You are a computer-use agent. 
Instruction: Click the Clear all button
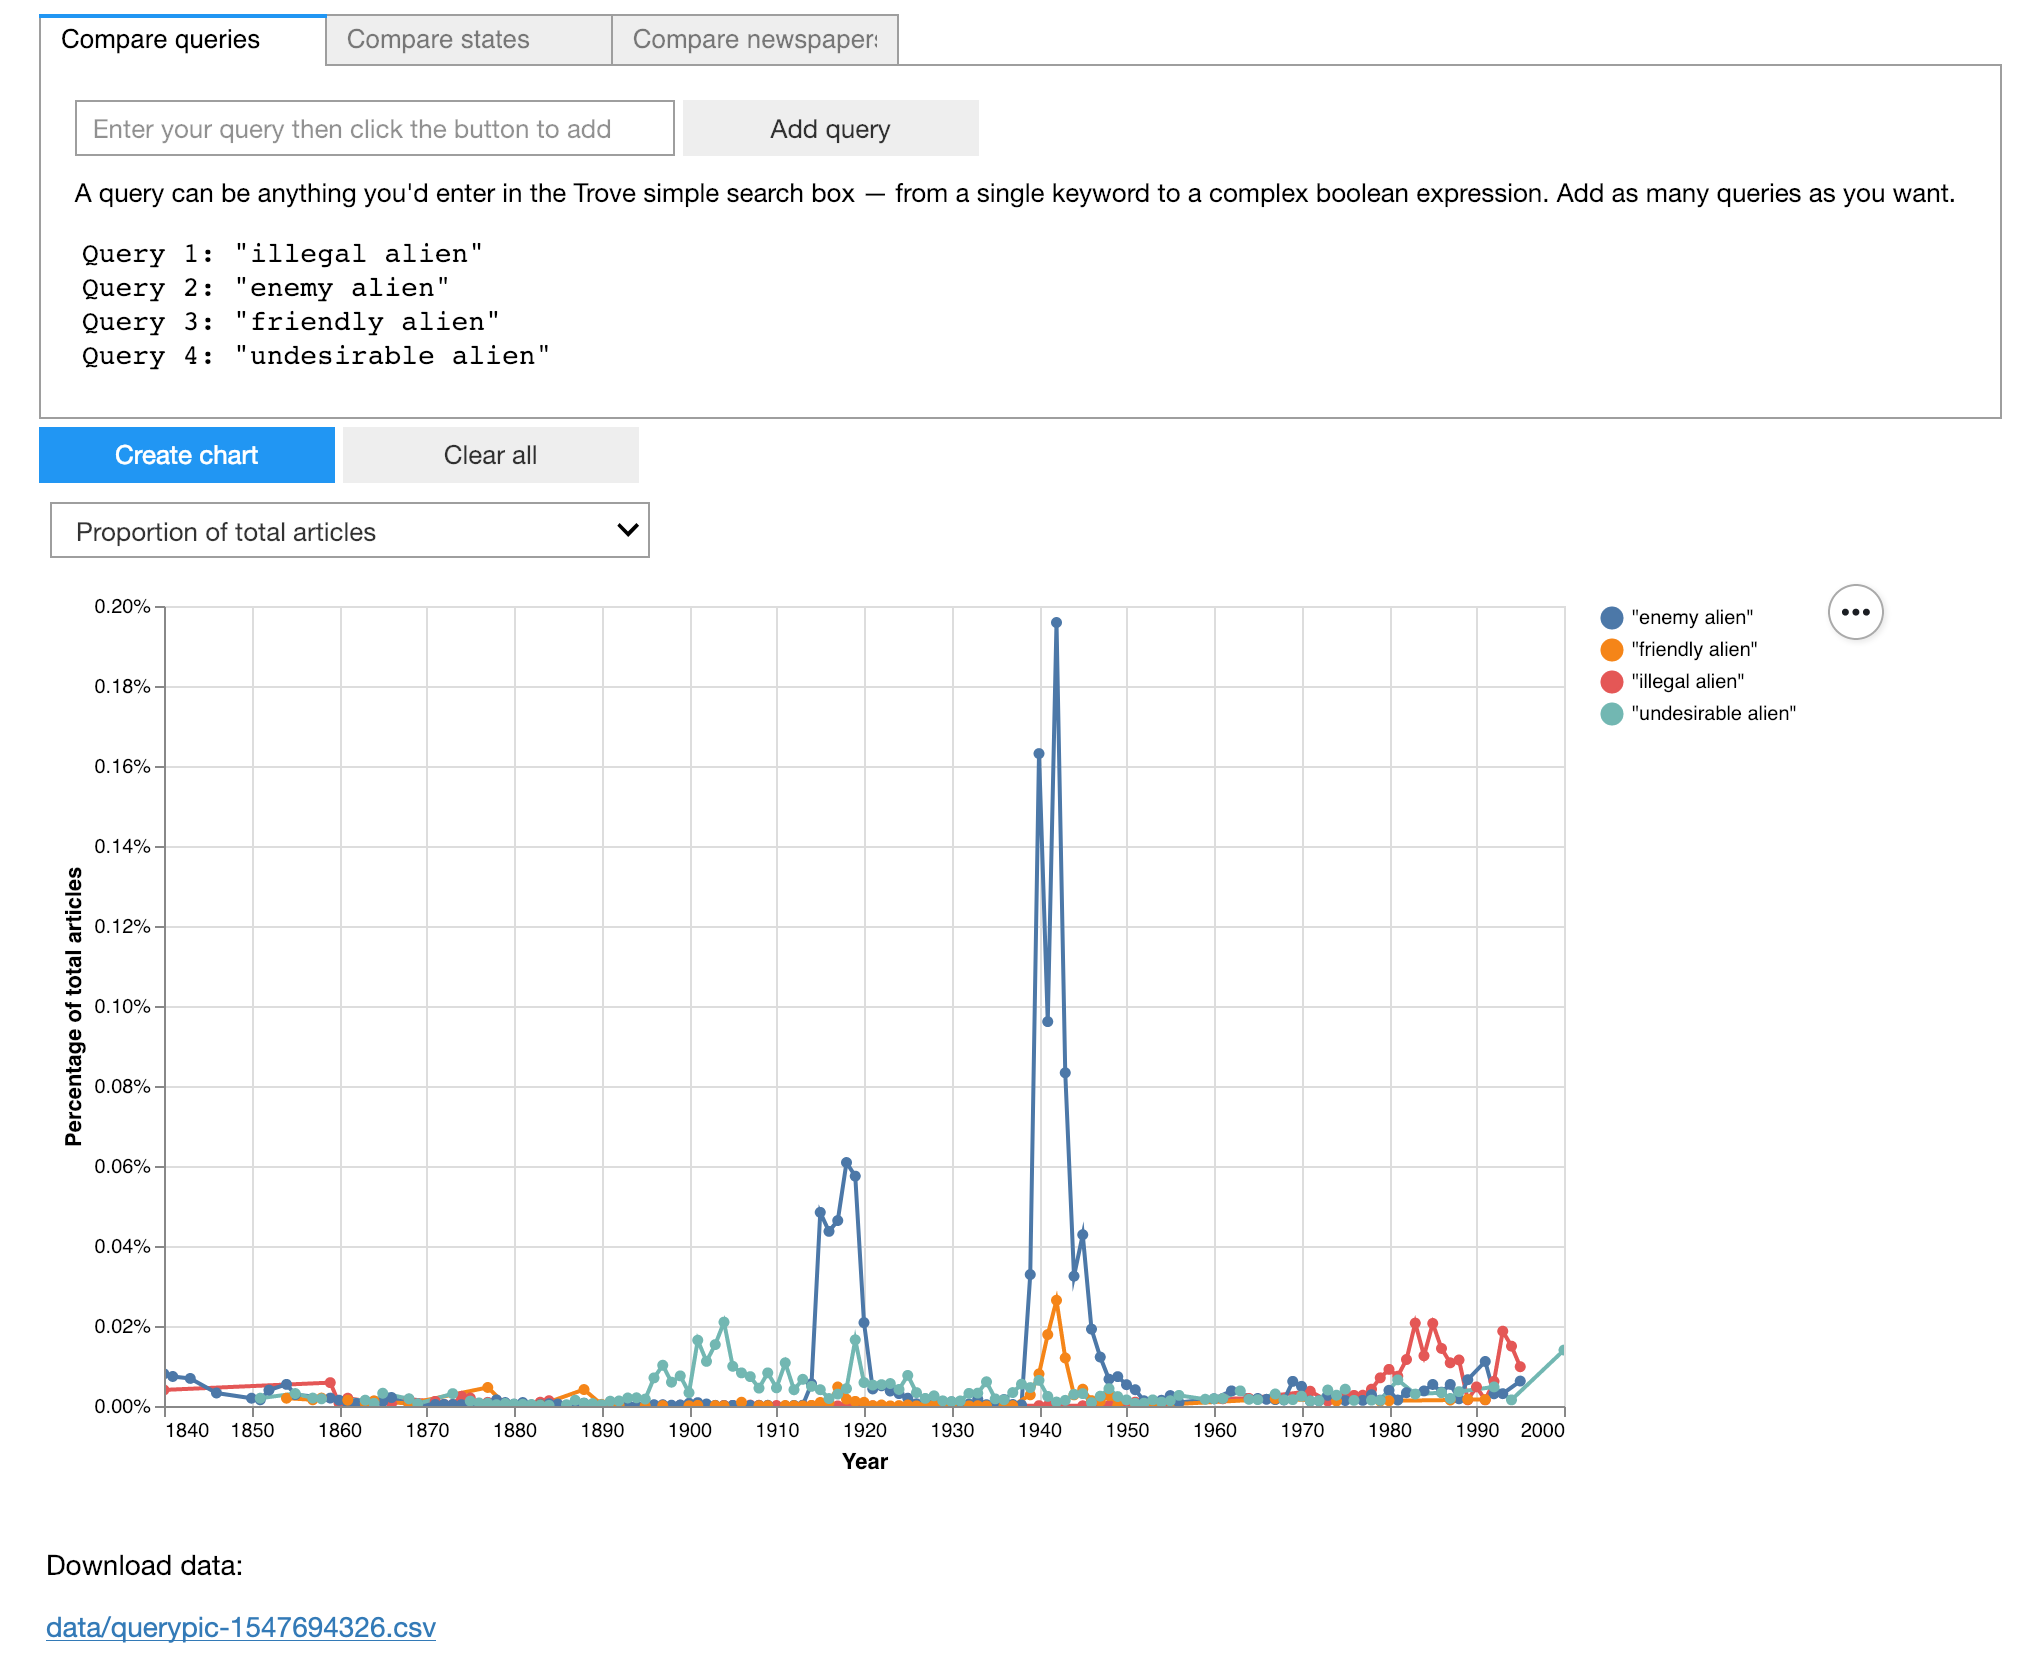click(x=490, y=455)
